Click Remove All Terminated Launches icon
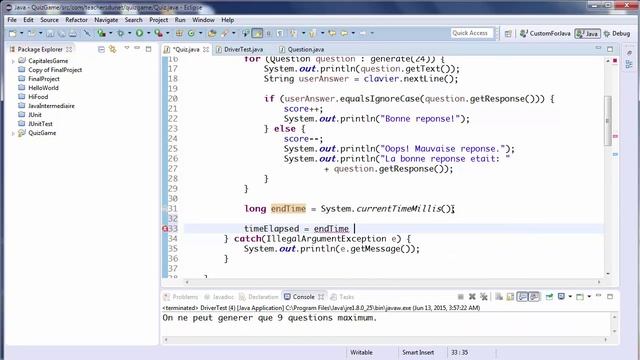Image resolution: width=640 pixels, height=360 pixels. pos(484,297)
